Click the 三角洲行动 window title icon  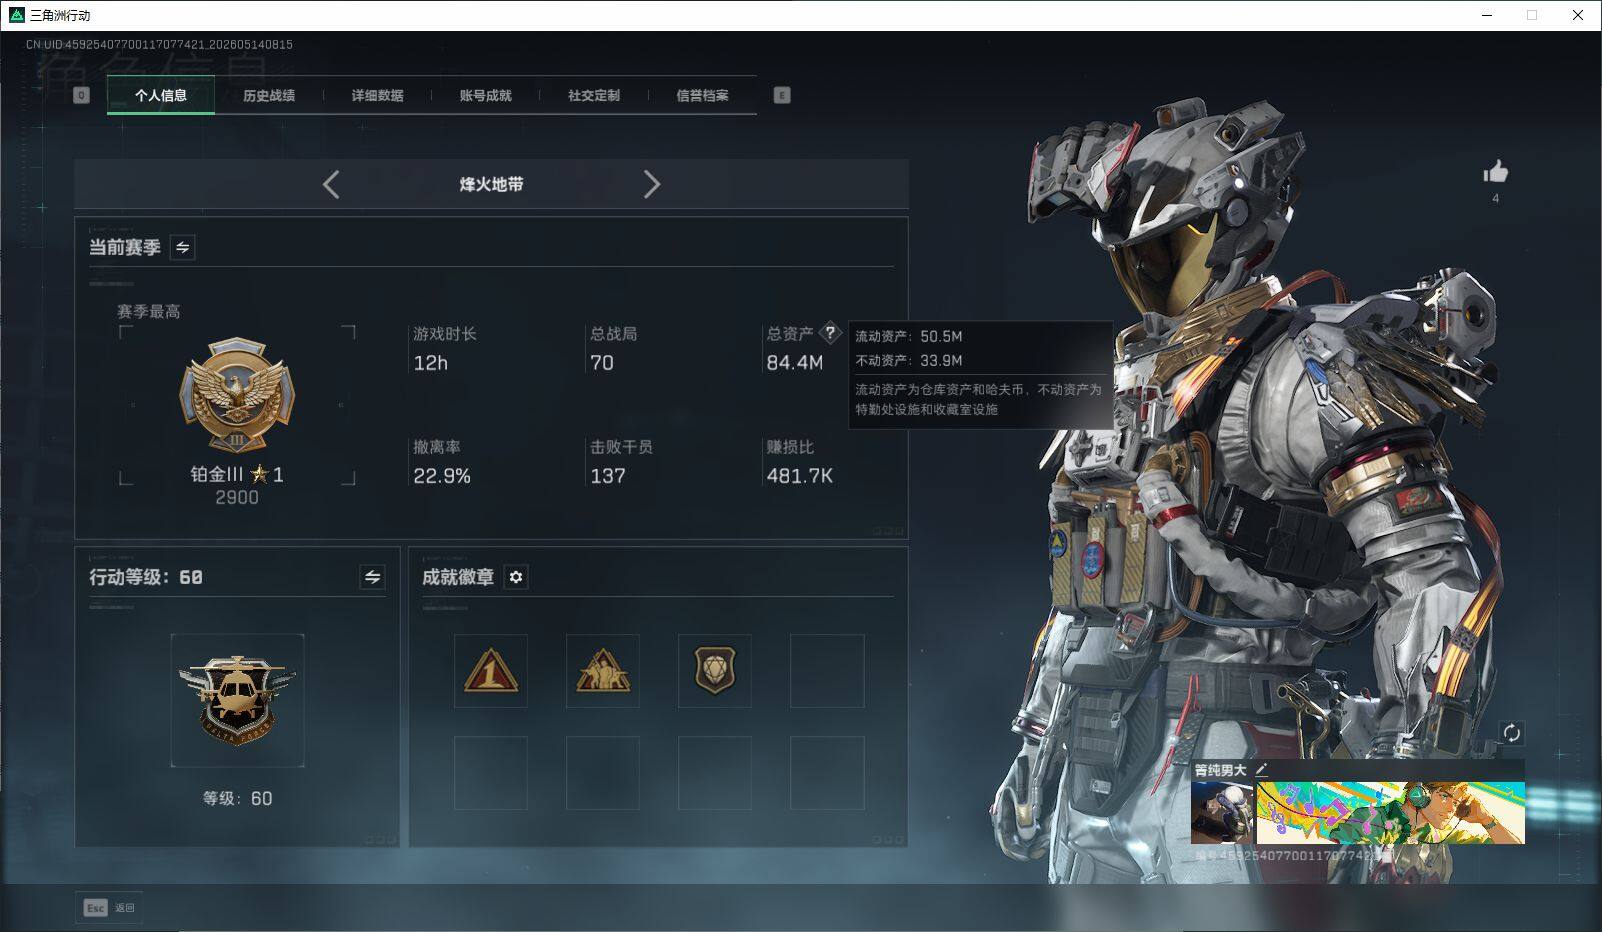16,15
